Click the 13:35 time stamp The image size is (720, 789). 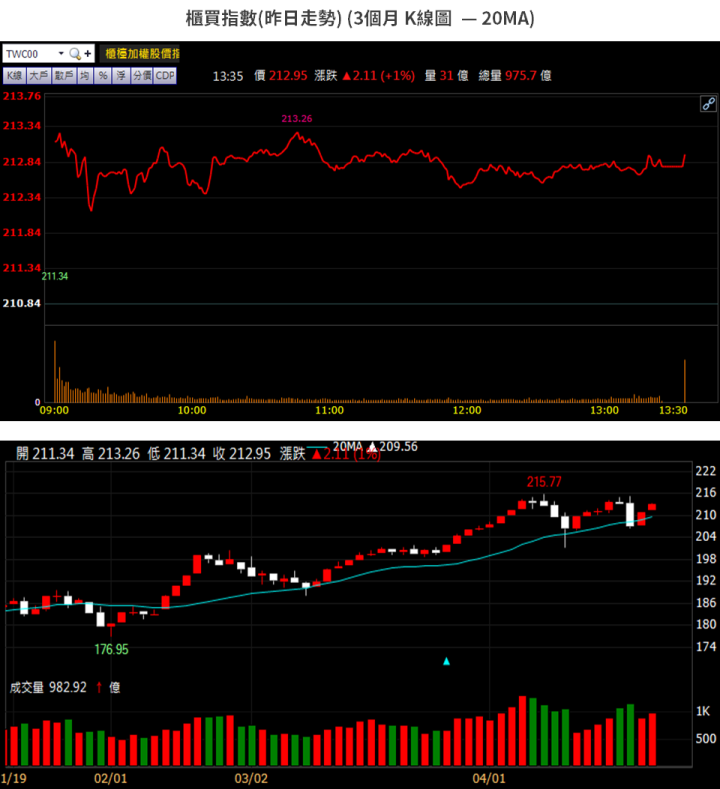coord(228,76)
